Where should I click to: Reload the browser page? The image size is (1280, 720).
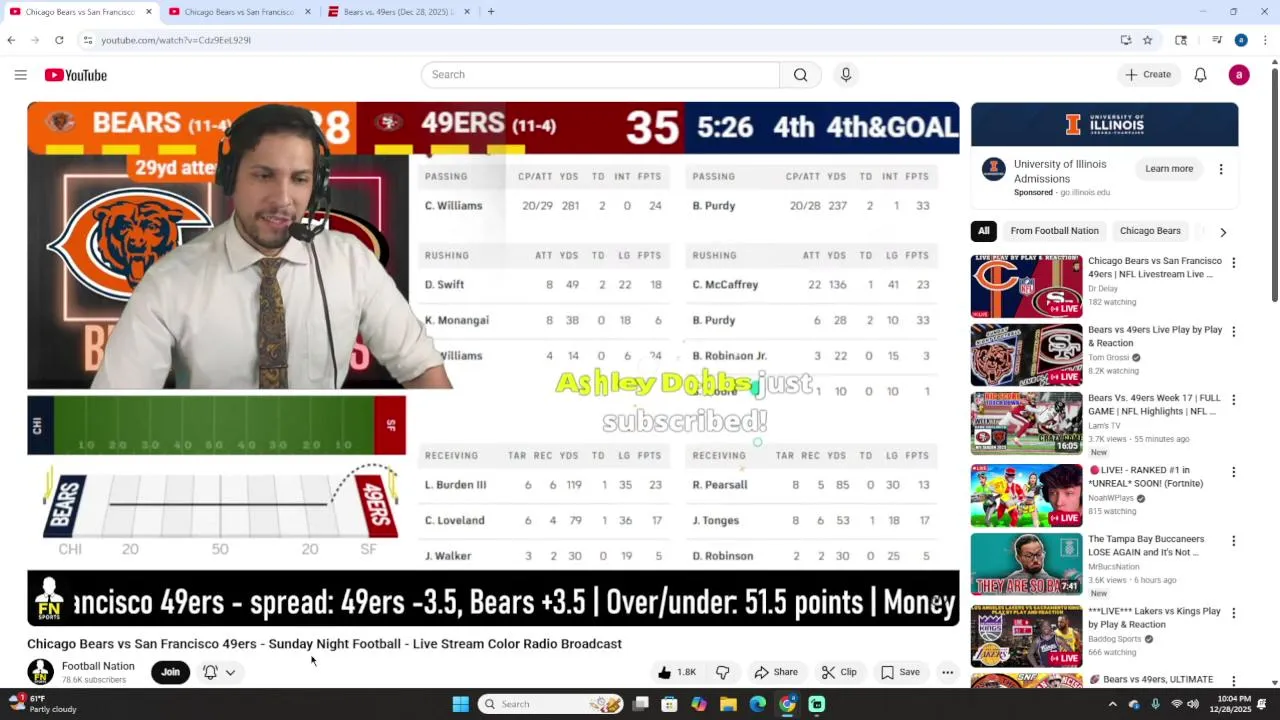pos(59,40)
